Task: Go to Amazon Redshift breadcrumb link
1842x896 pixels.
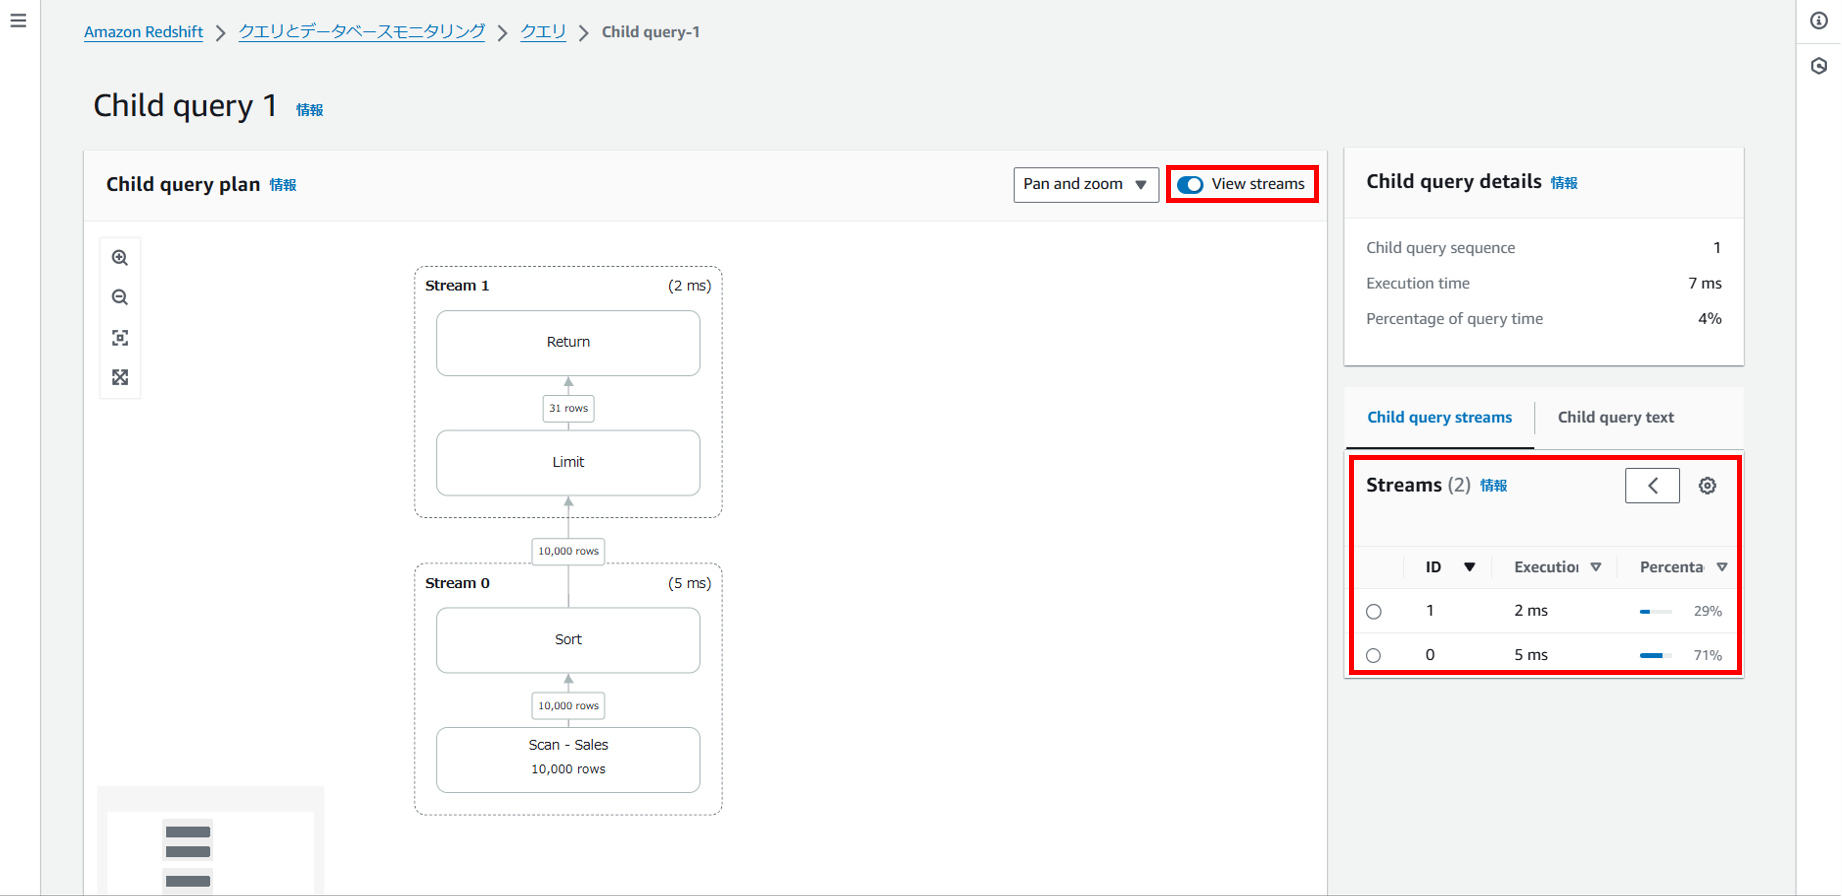Action: tap(143, 32)
